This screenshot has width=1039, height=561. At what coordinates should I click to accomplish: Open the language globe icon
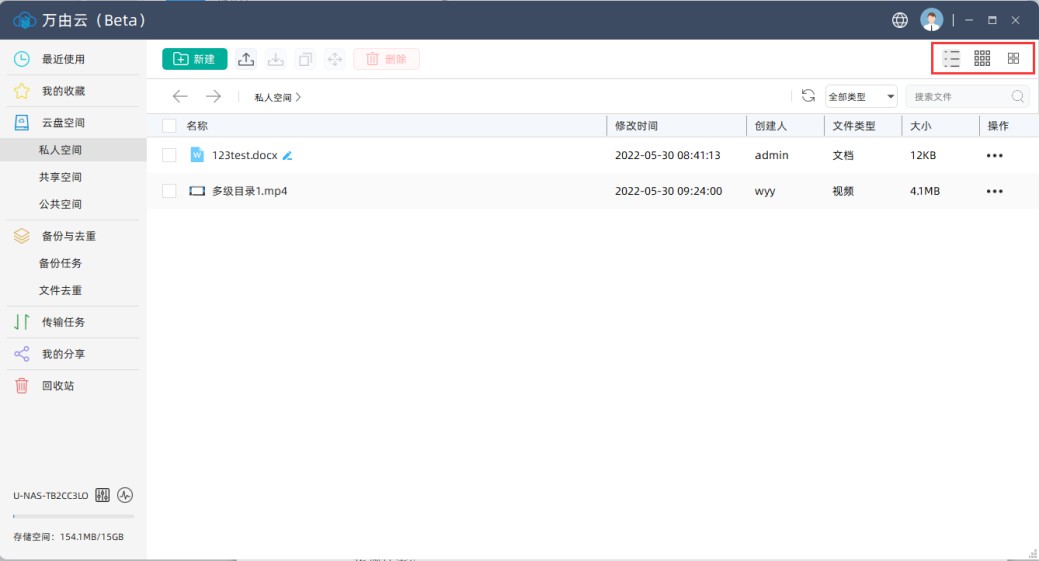tap(900, 20)
